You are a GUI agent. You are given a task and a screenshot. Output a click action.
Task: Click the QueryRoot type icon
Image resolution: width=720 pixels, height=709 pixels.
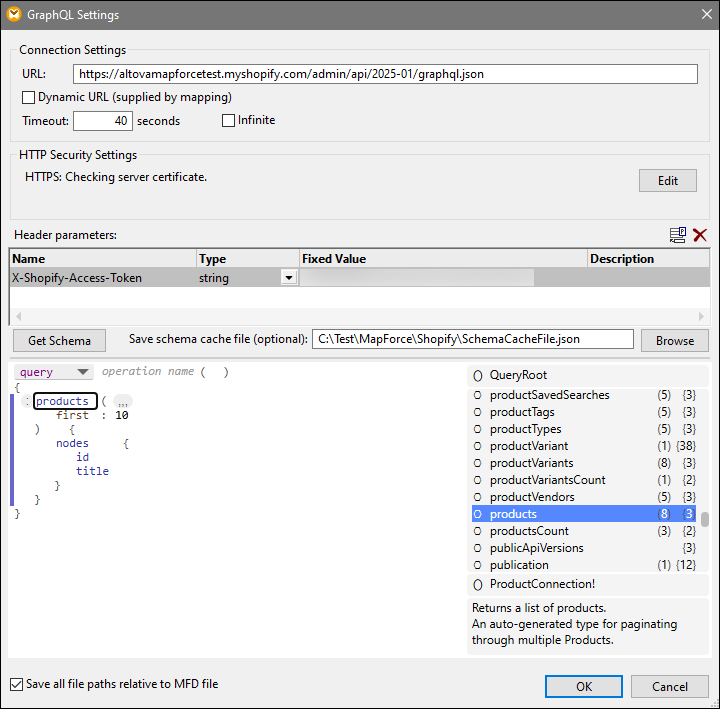(477, 376)
